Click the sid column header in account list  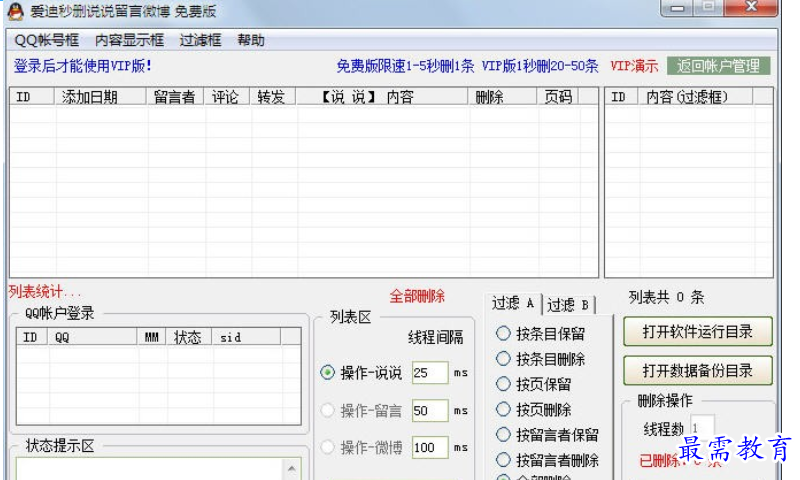click(246, 337)
